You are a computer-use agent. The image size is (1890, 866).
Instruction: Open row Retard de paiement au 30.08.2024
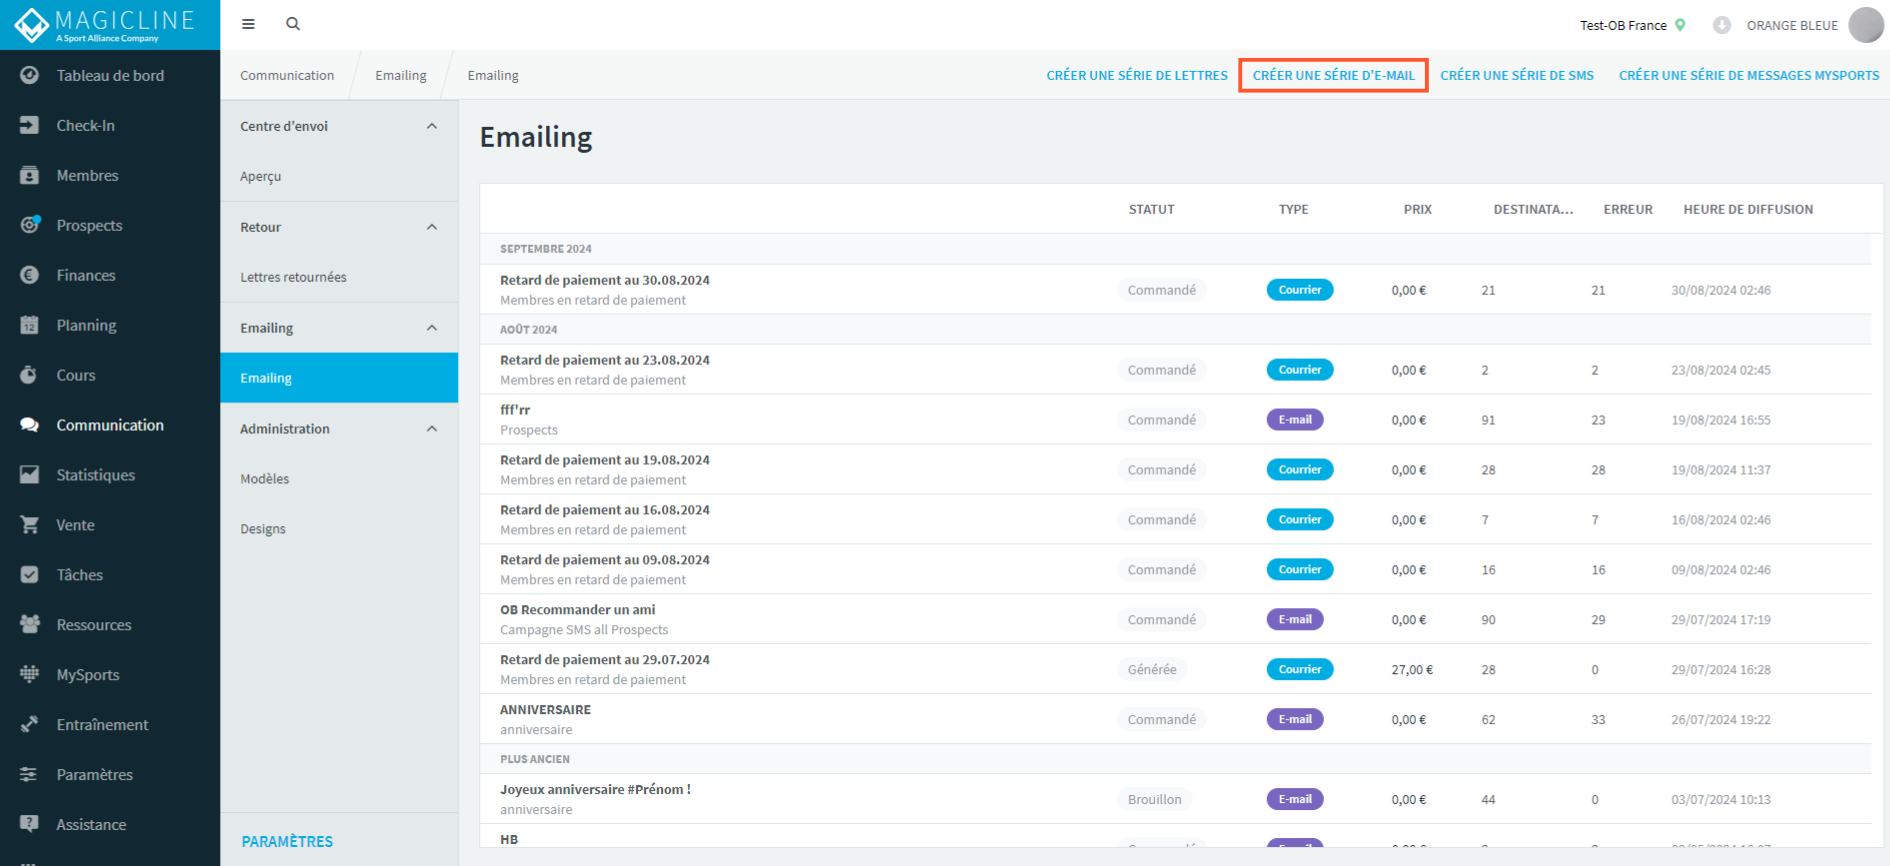1176,290
